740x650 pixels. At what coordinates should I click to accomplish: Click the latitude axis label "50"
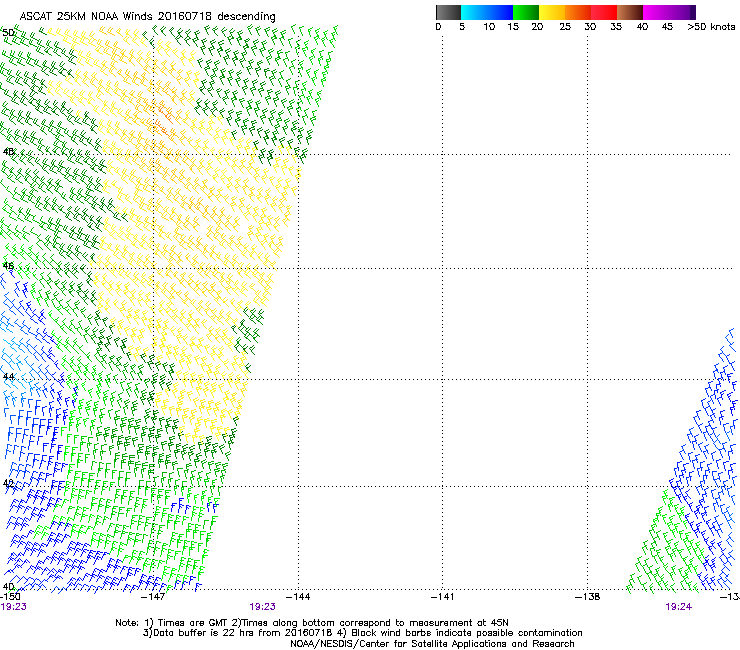8,33
